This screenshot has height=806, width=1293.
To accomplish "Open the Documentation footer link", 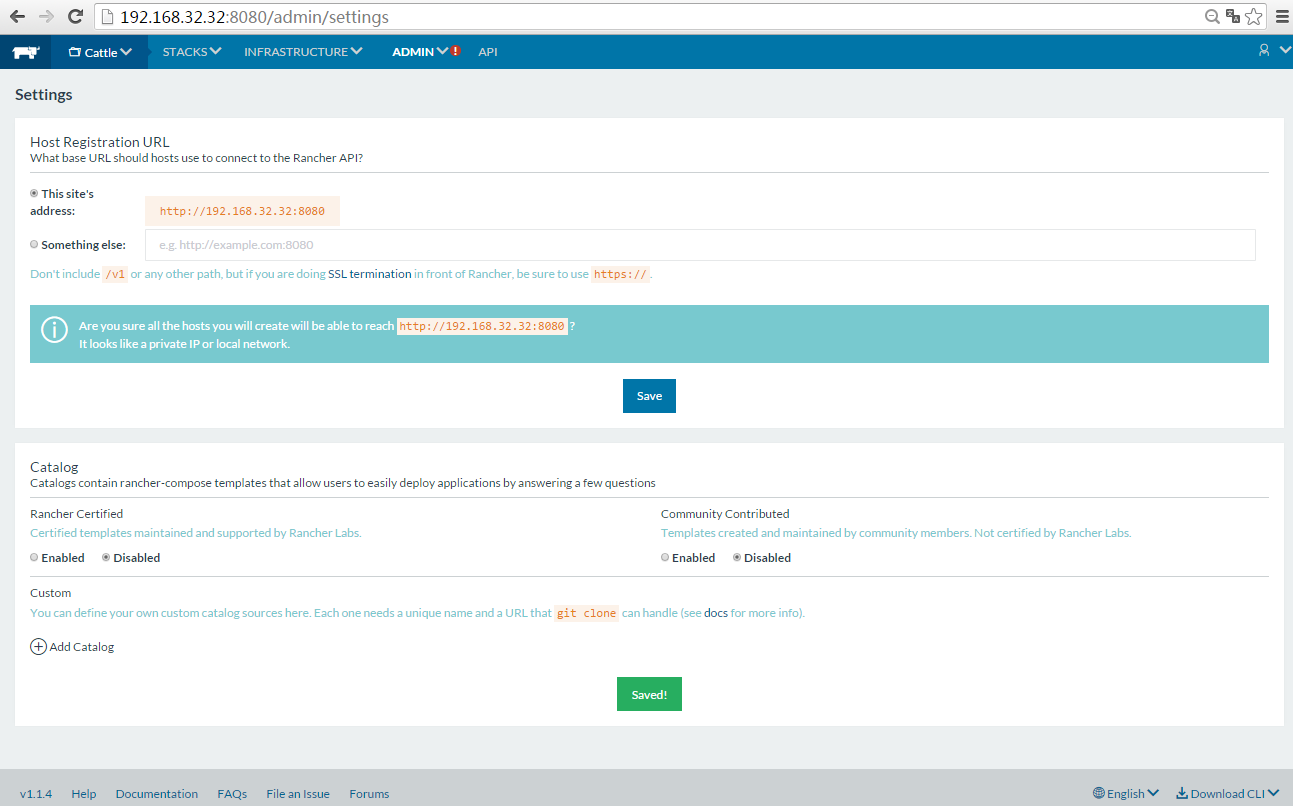I will (157, 794).
